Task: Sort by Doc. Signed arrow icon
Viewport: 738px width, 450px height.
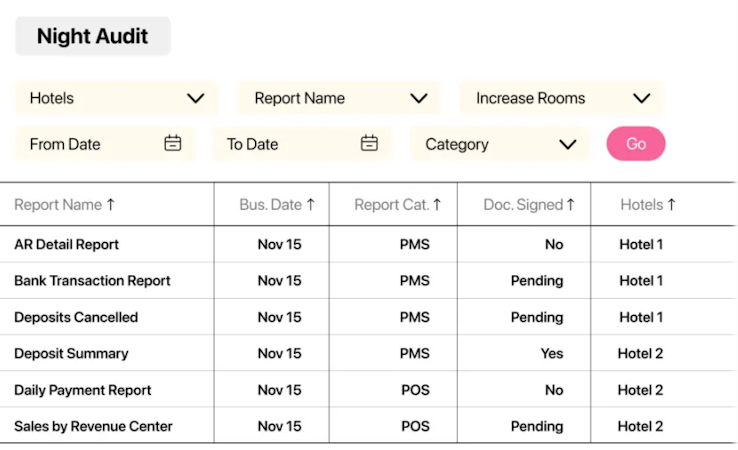Action: 570,205
